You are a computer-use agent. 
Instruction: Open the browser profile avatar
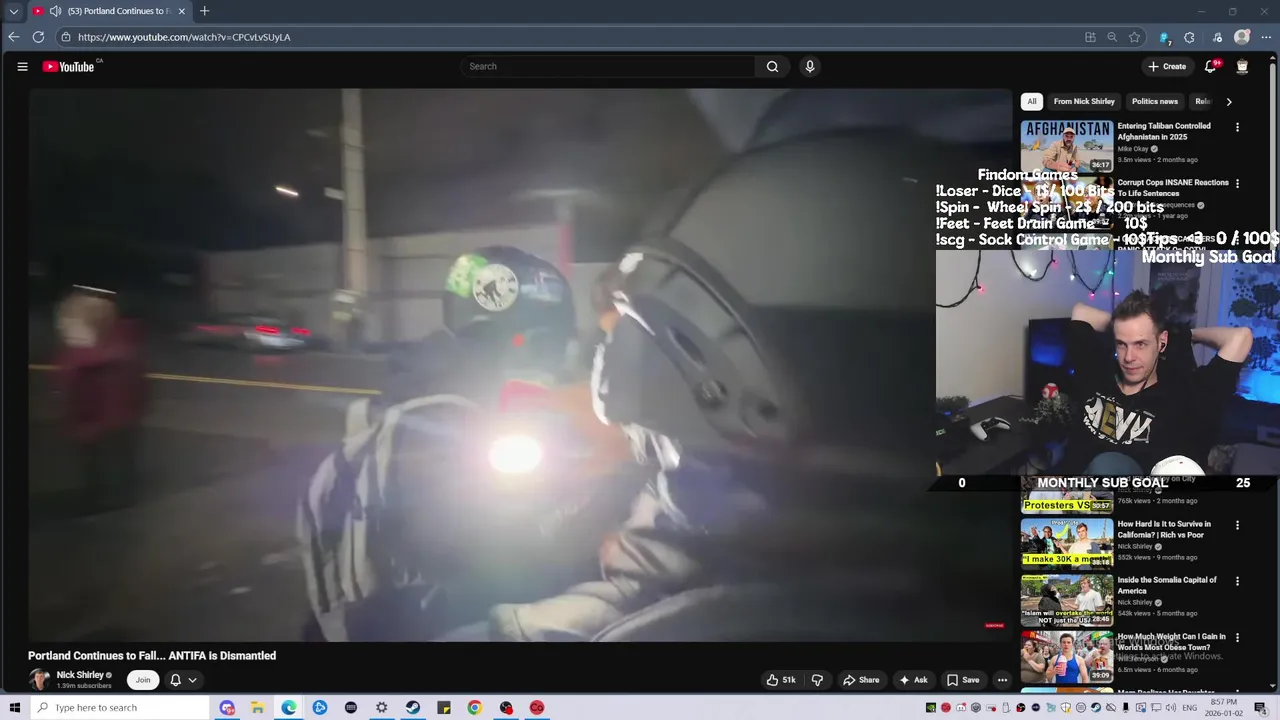click(1242, 37)
